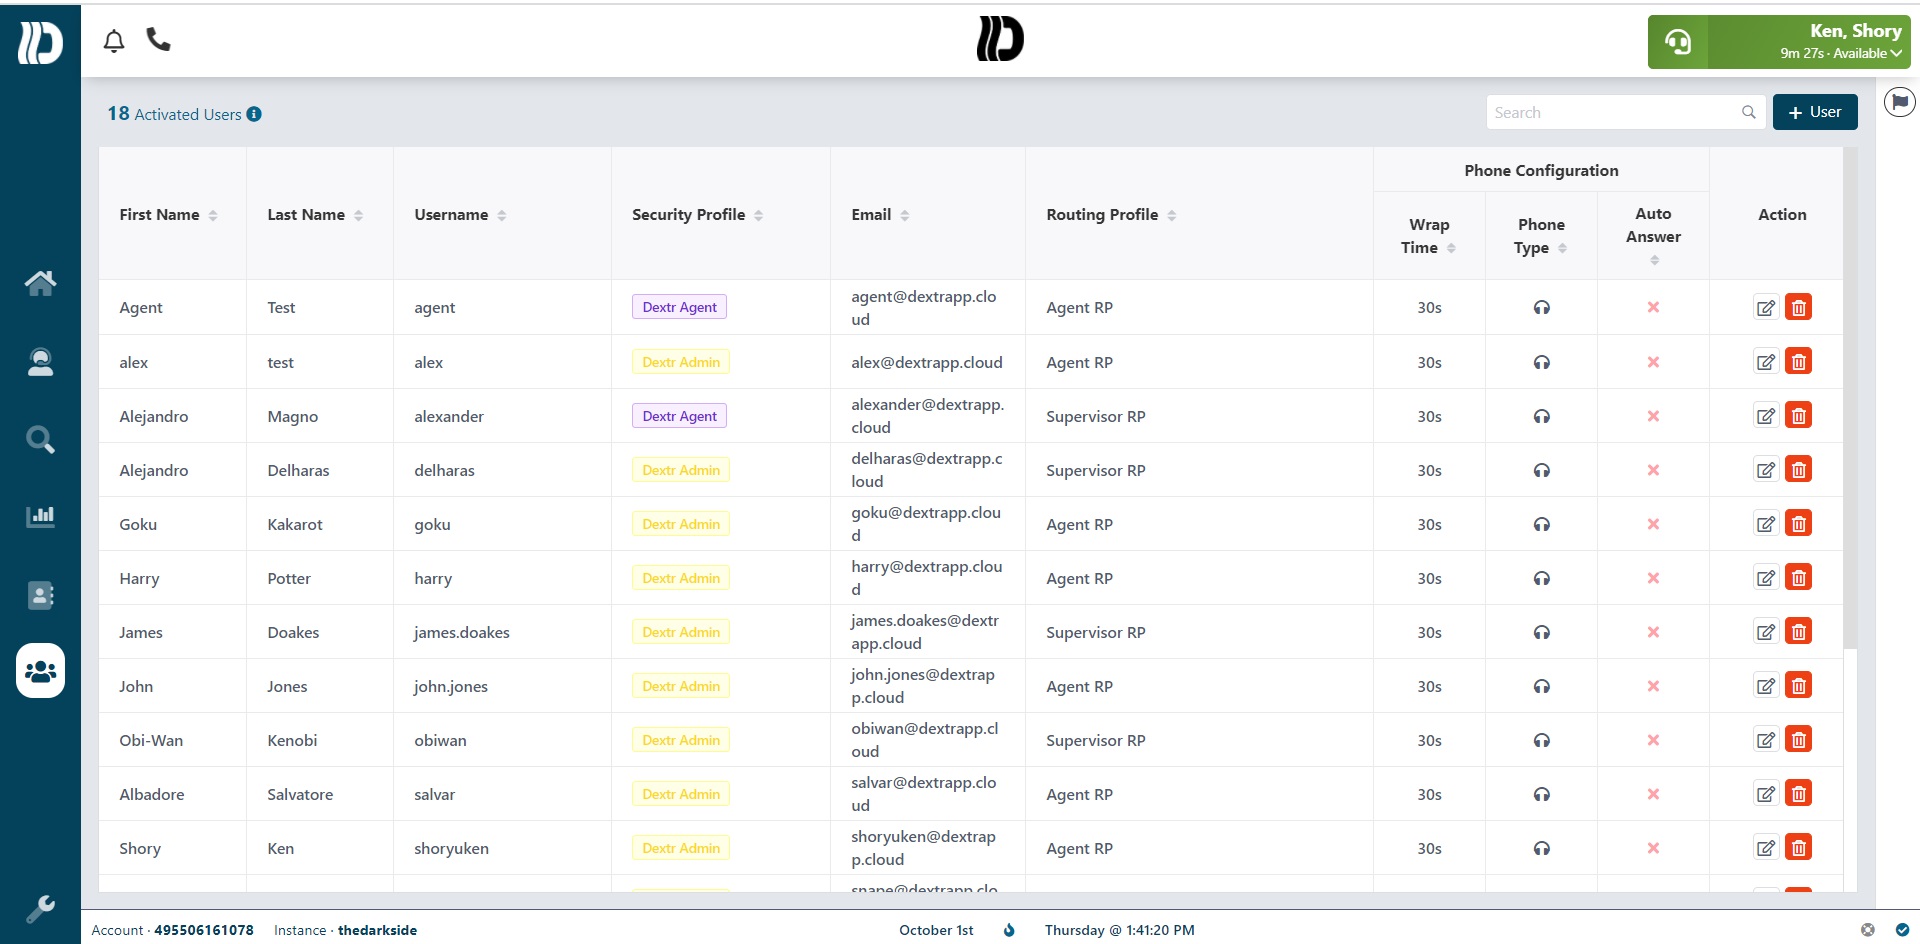The height and width of the screenshot is (944, 1920).
Task: Open the search magnifier in sidebar
Action: coord(40,439)
